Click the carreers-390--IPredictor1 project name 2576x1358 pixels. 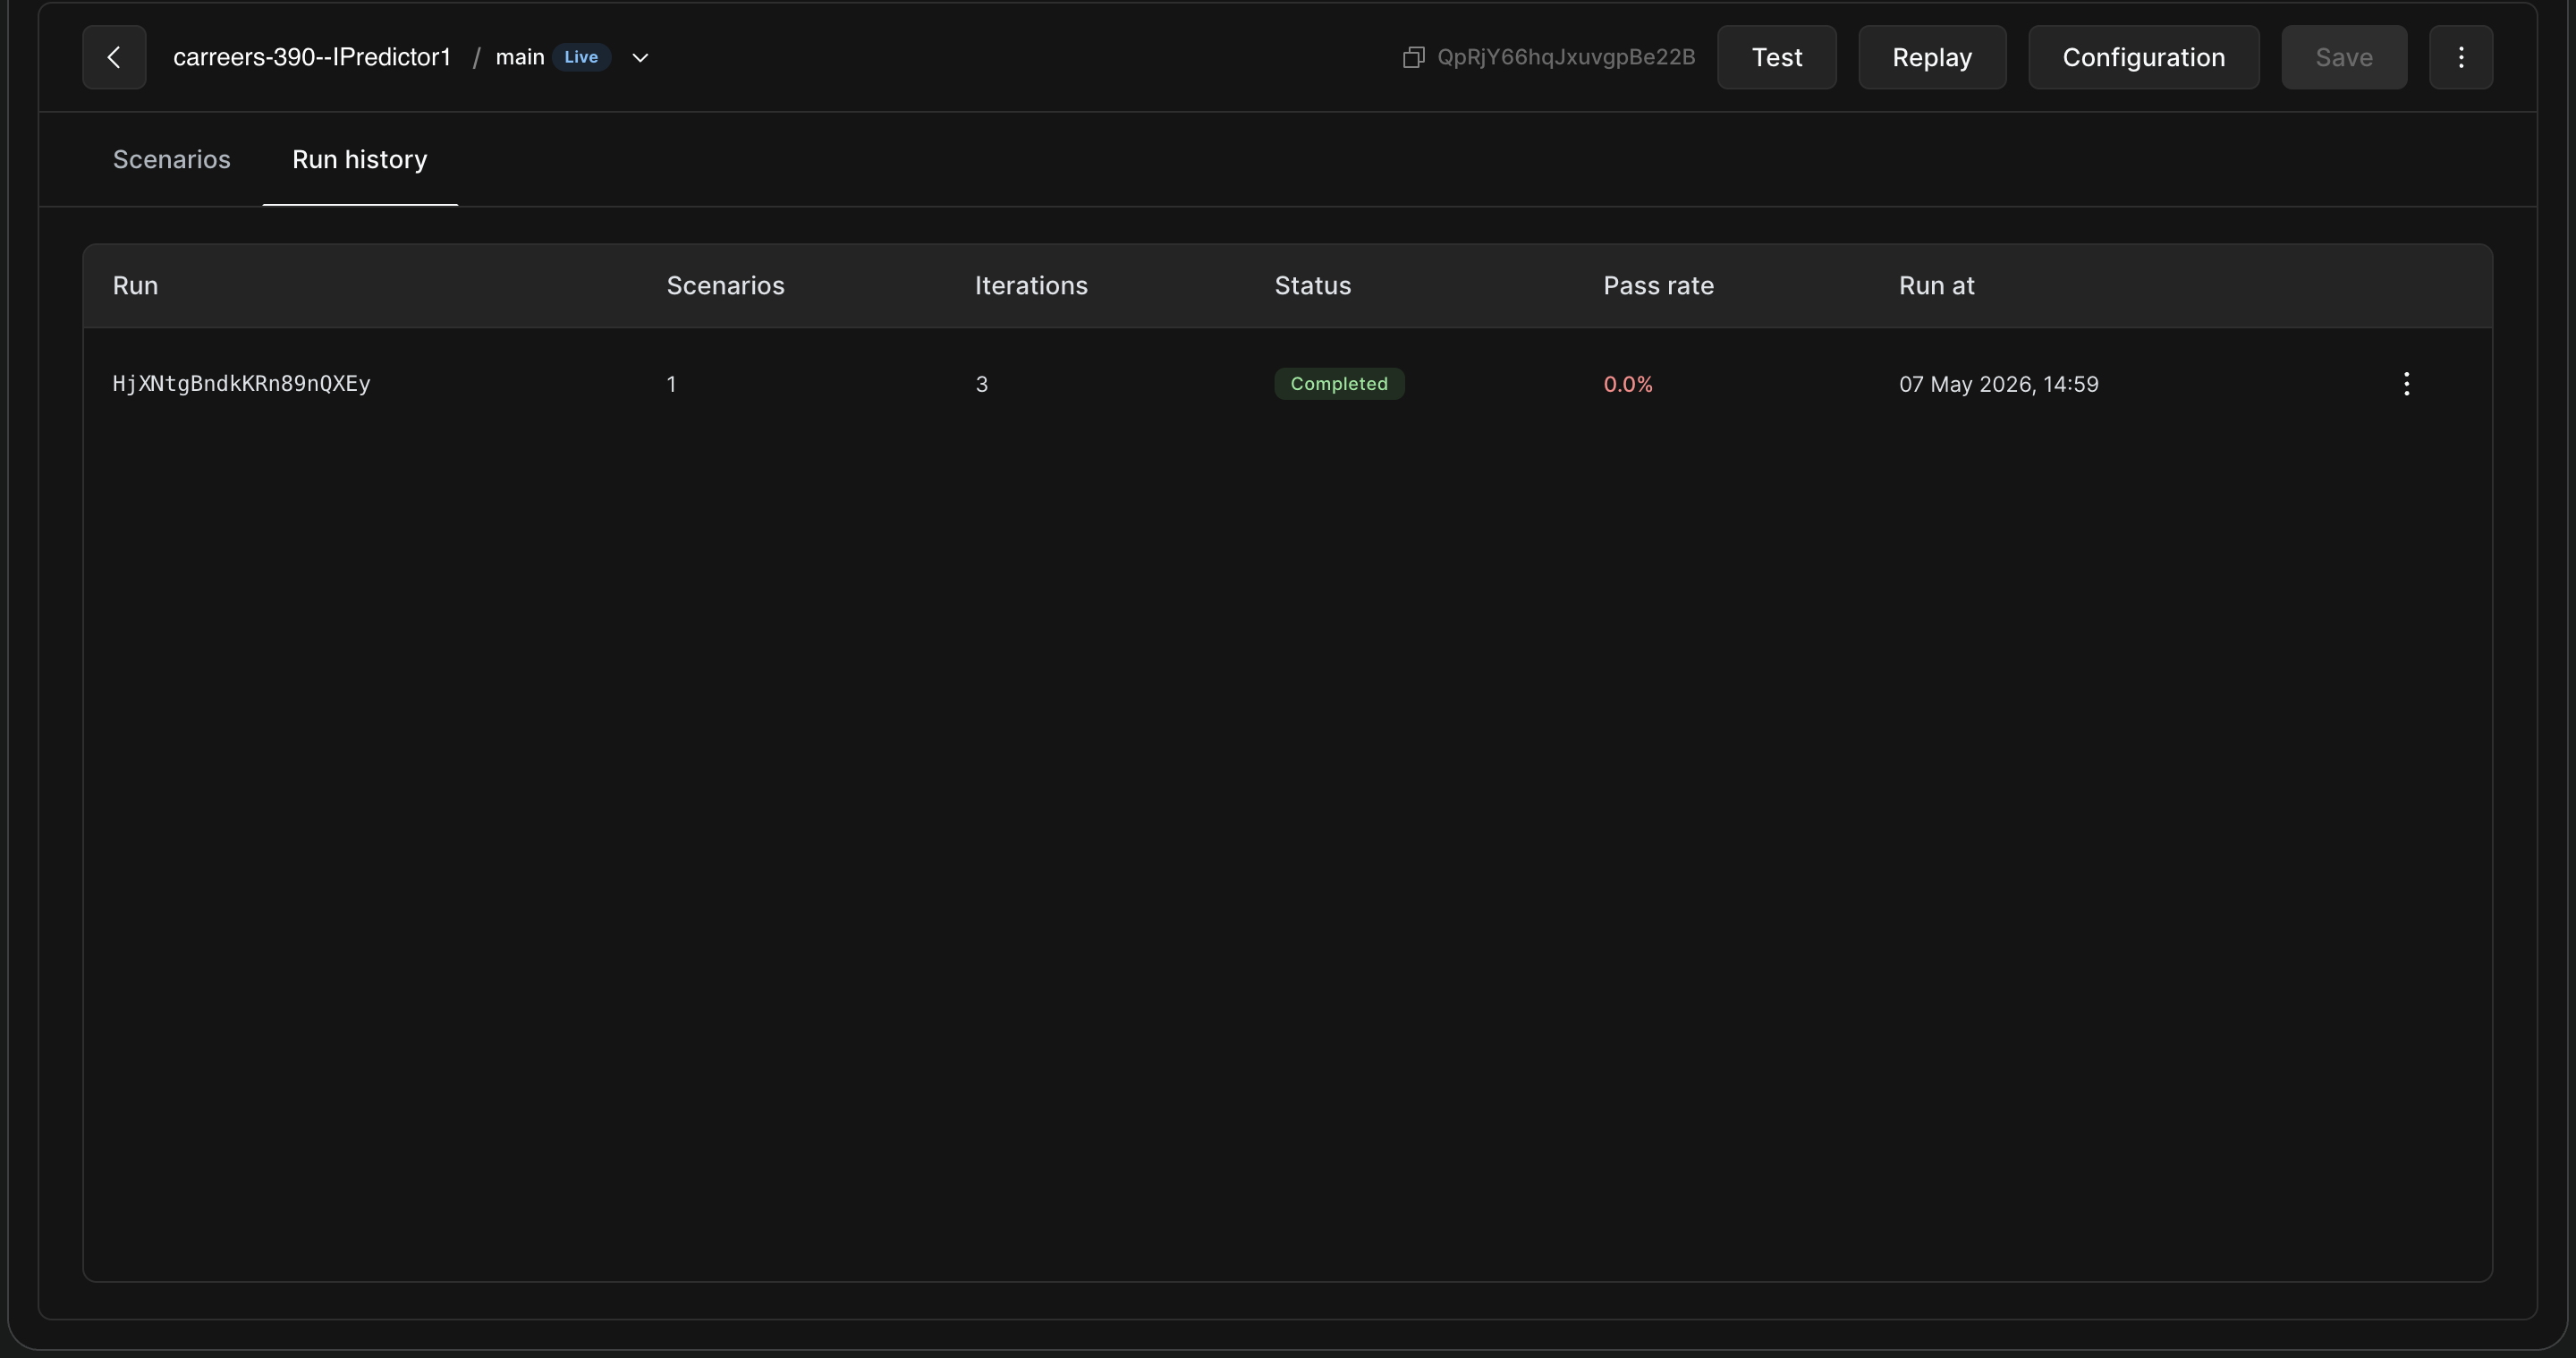click(312, 57)
